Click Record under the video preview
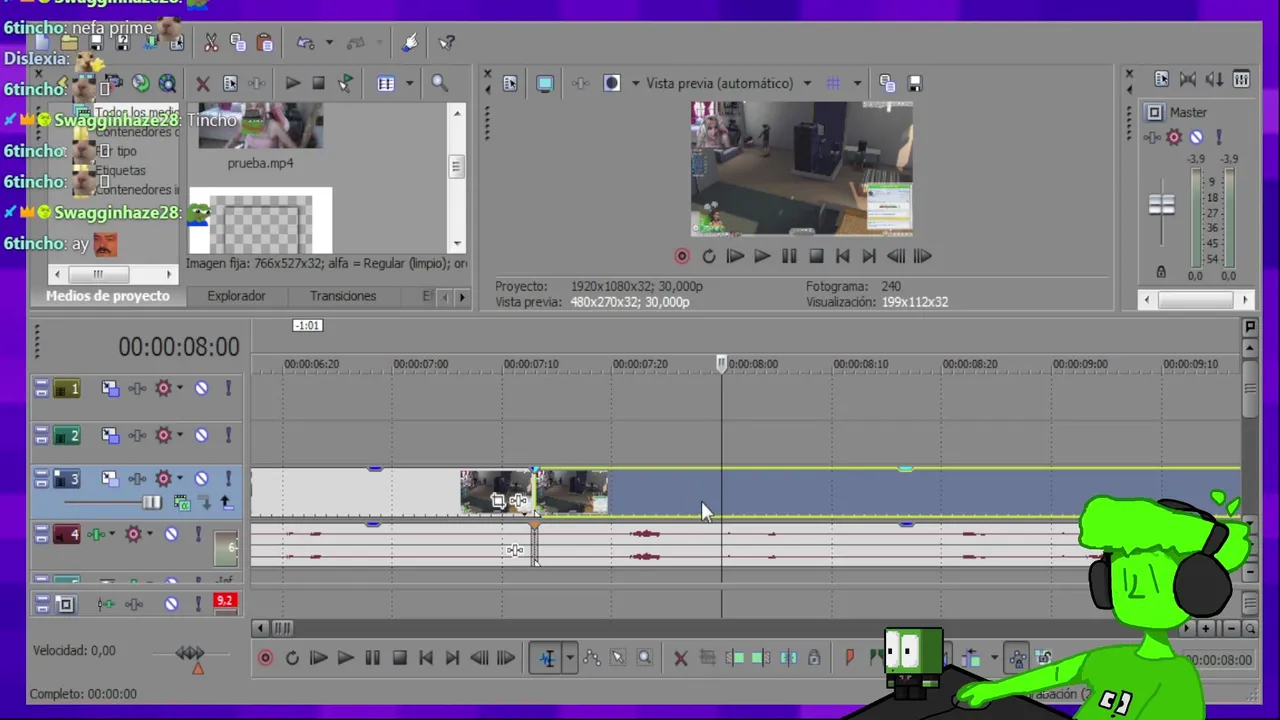Image resolution: width=1280 pixels, height=720 pixels. (x=682, y=256)
